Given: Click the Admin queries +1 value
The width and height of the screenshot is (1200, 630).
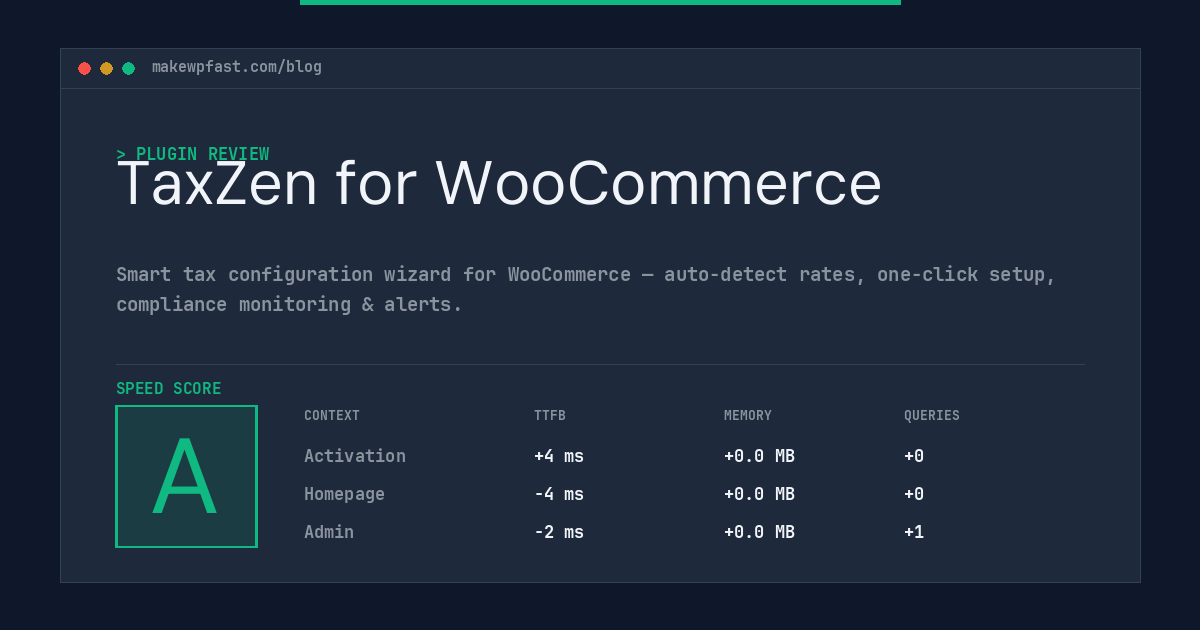Looking at the screenshot, I should (x=914, y=532).
